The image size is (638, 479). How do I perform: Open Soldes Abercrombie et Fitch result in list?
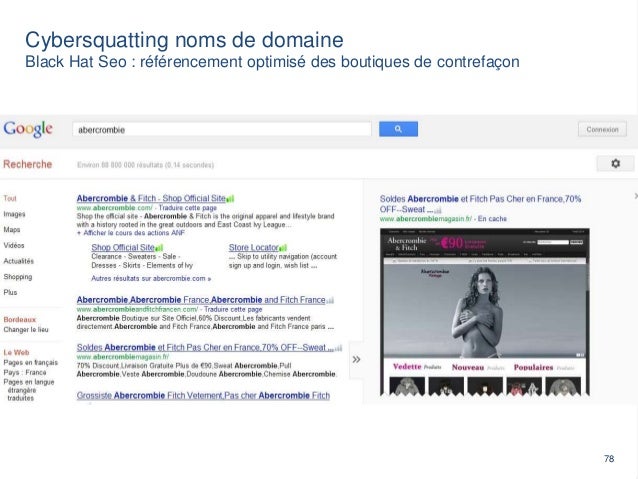[205, 348]
